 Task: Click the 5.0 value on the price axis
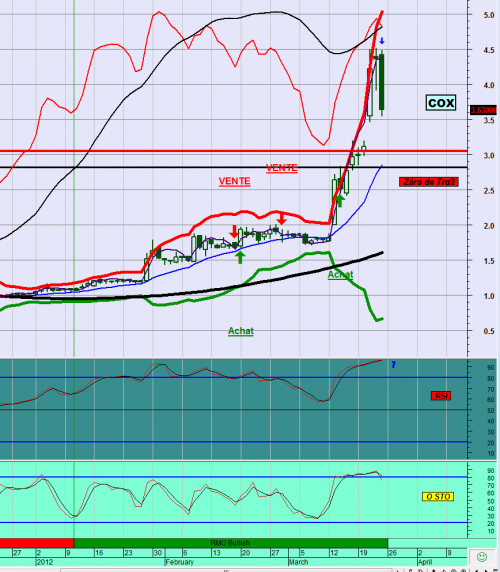(488, 15)
